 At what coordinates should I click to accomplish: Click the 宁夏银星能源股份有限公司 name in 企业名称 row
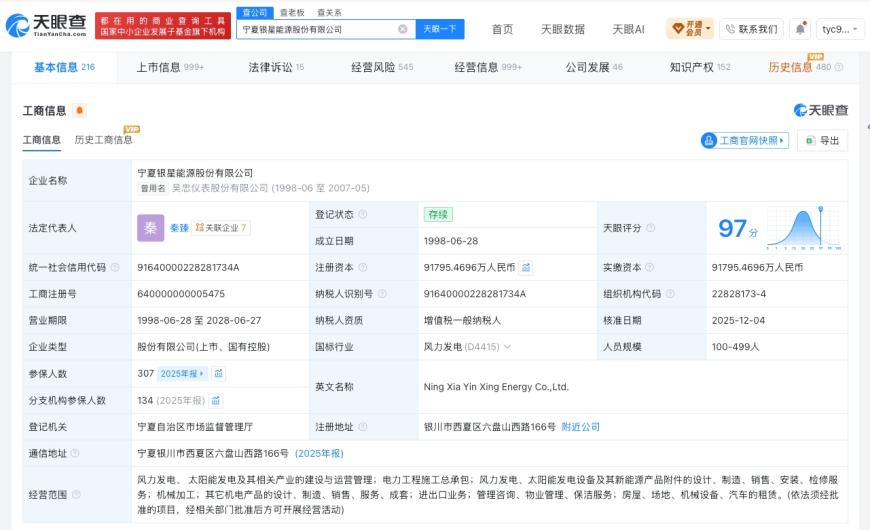coord(195,173)
